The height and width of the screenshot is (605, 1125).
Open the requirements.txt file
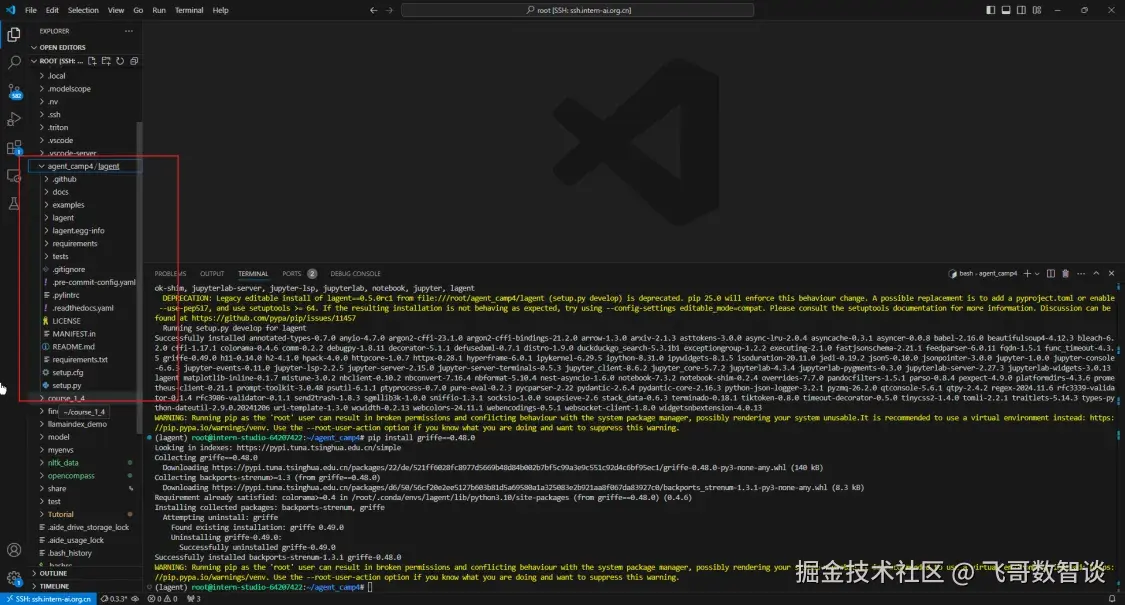tap(85, 360)
